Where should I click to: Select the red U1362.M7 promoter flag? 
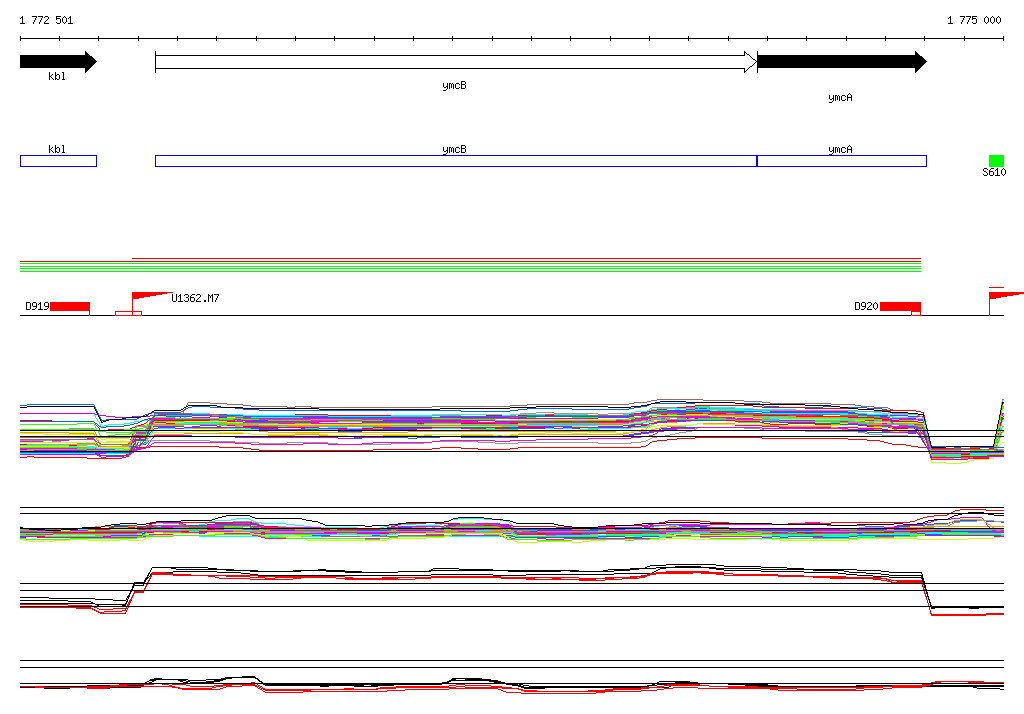pyautogui.click(x=148, y=296)
